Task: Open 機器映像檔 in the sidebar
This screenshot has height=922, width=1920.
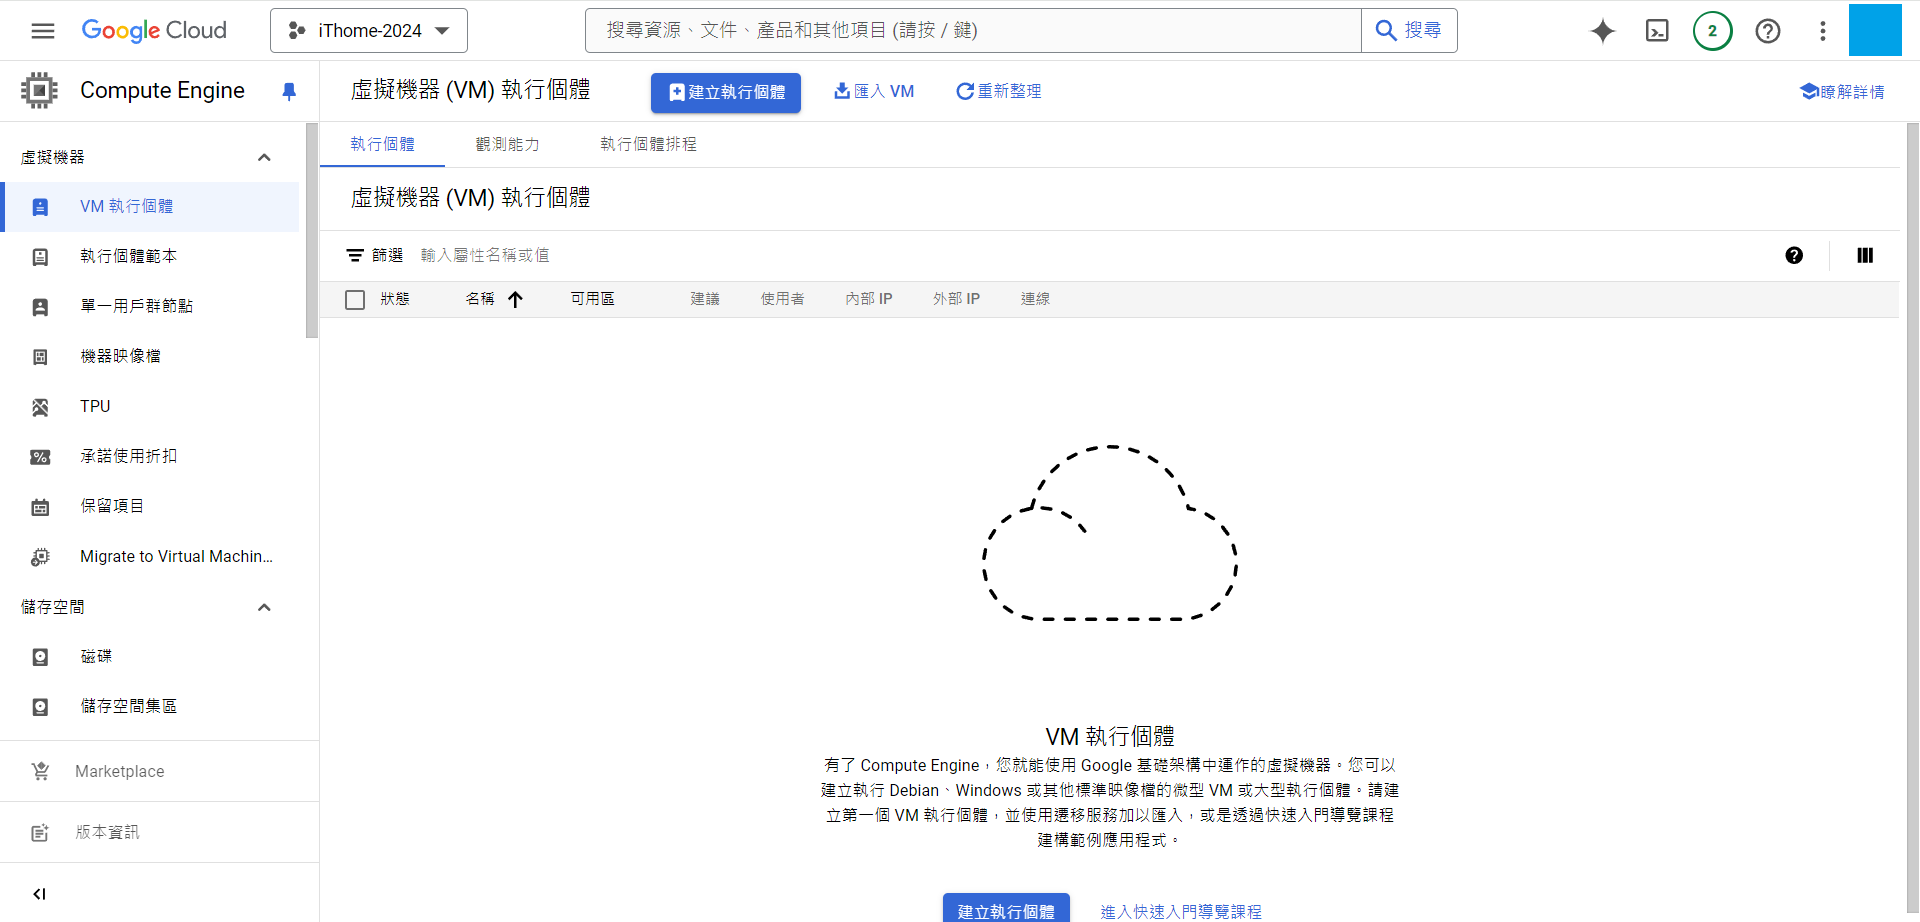Action: coord(151,357)
